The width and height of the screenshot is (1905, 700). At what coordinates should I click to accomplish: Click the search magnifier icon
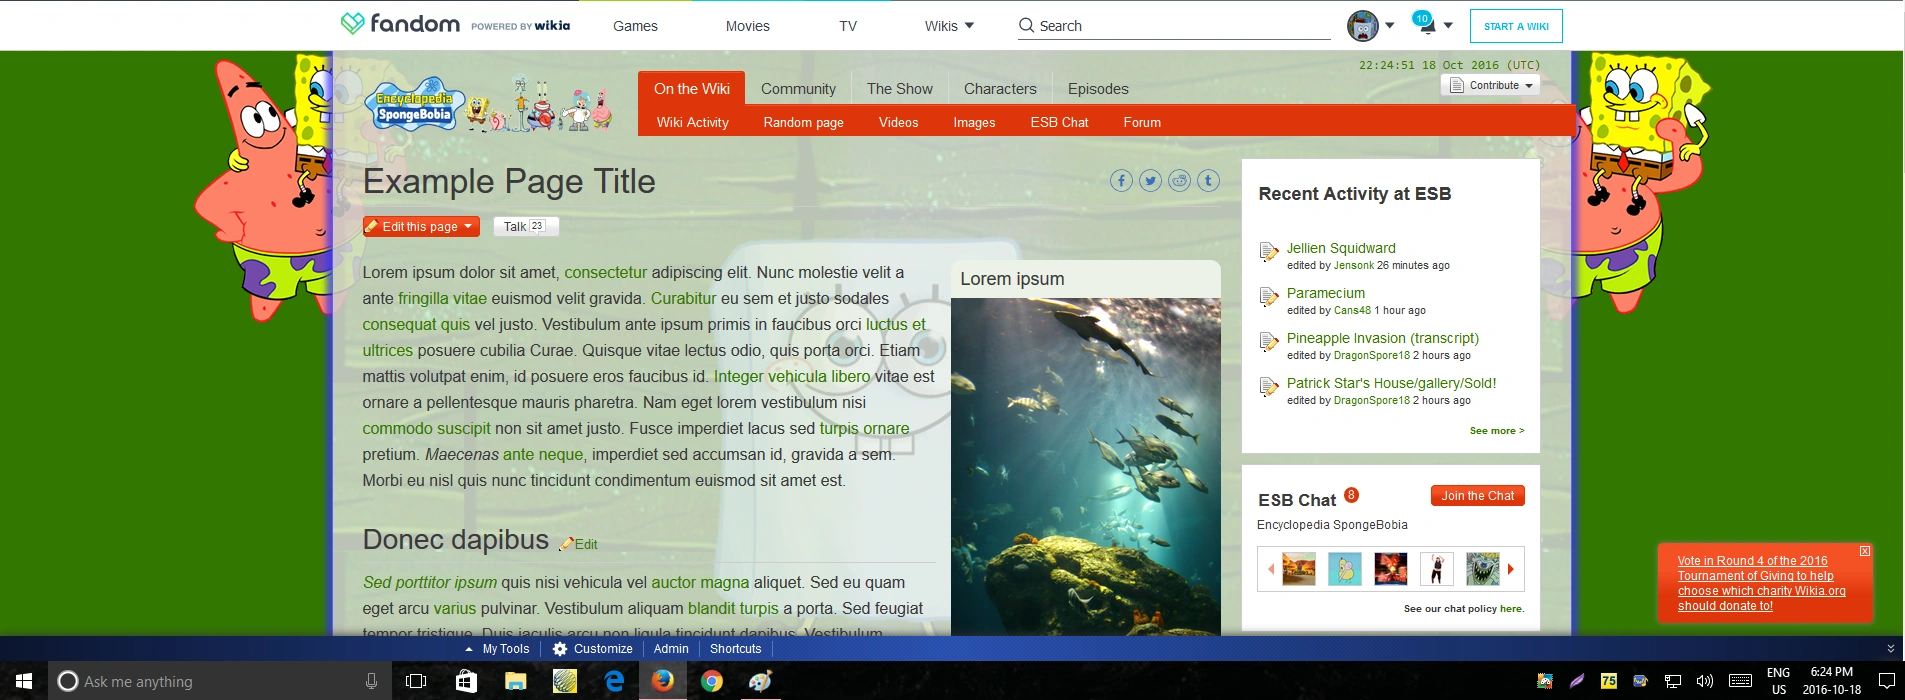(1026, 25)
